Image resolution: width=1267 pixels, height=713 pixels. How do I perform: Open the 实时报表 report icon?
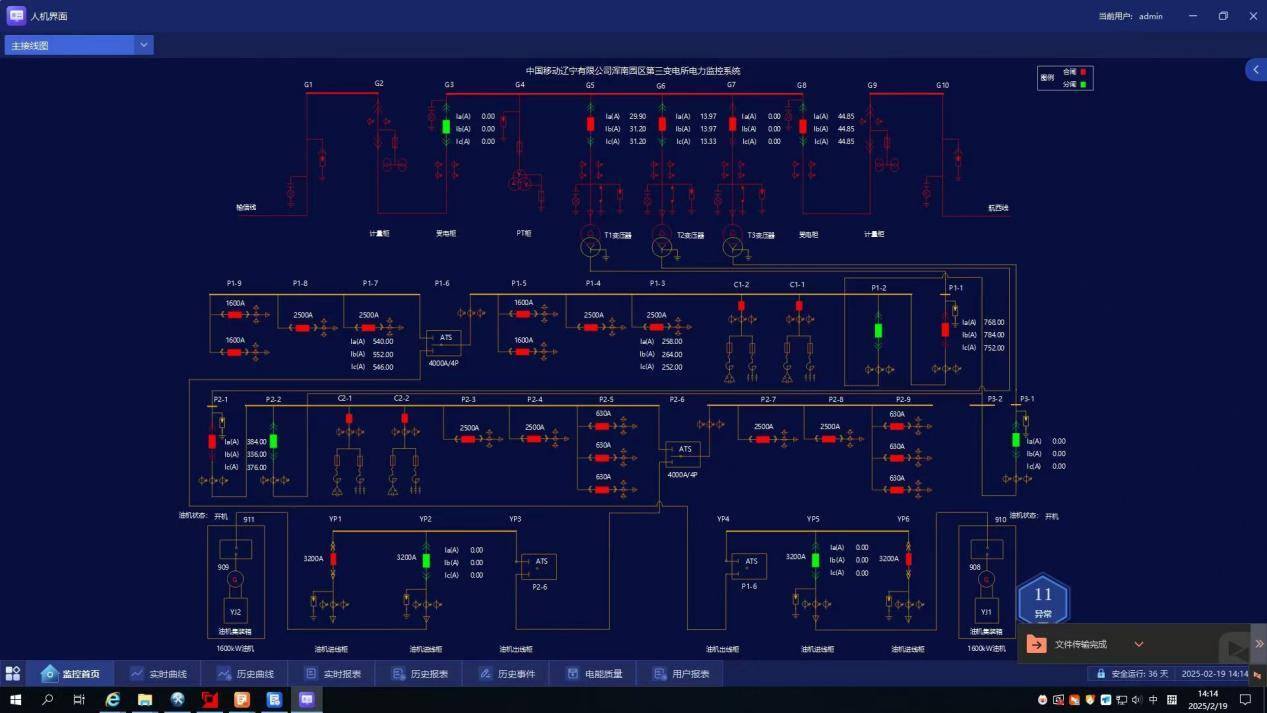(311, 674)
